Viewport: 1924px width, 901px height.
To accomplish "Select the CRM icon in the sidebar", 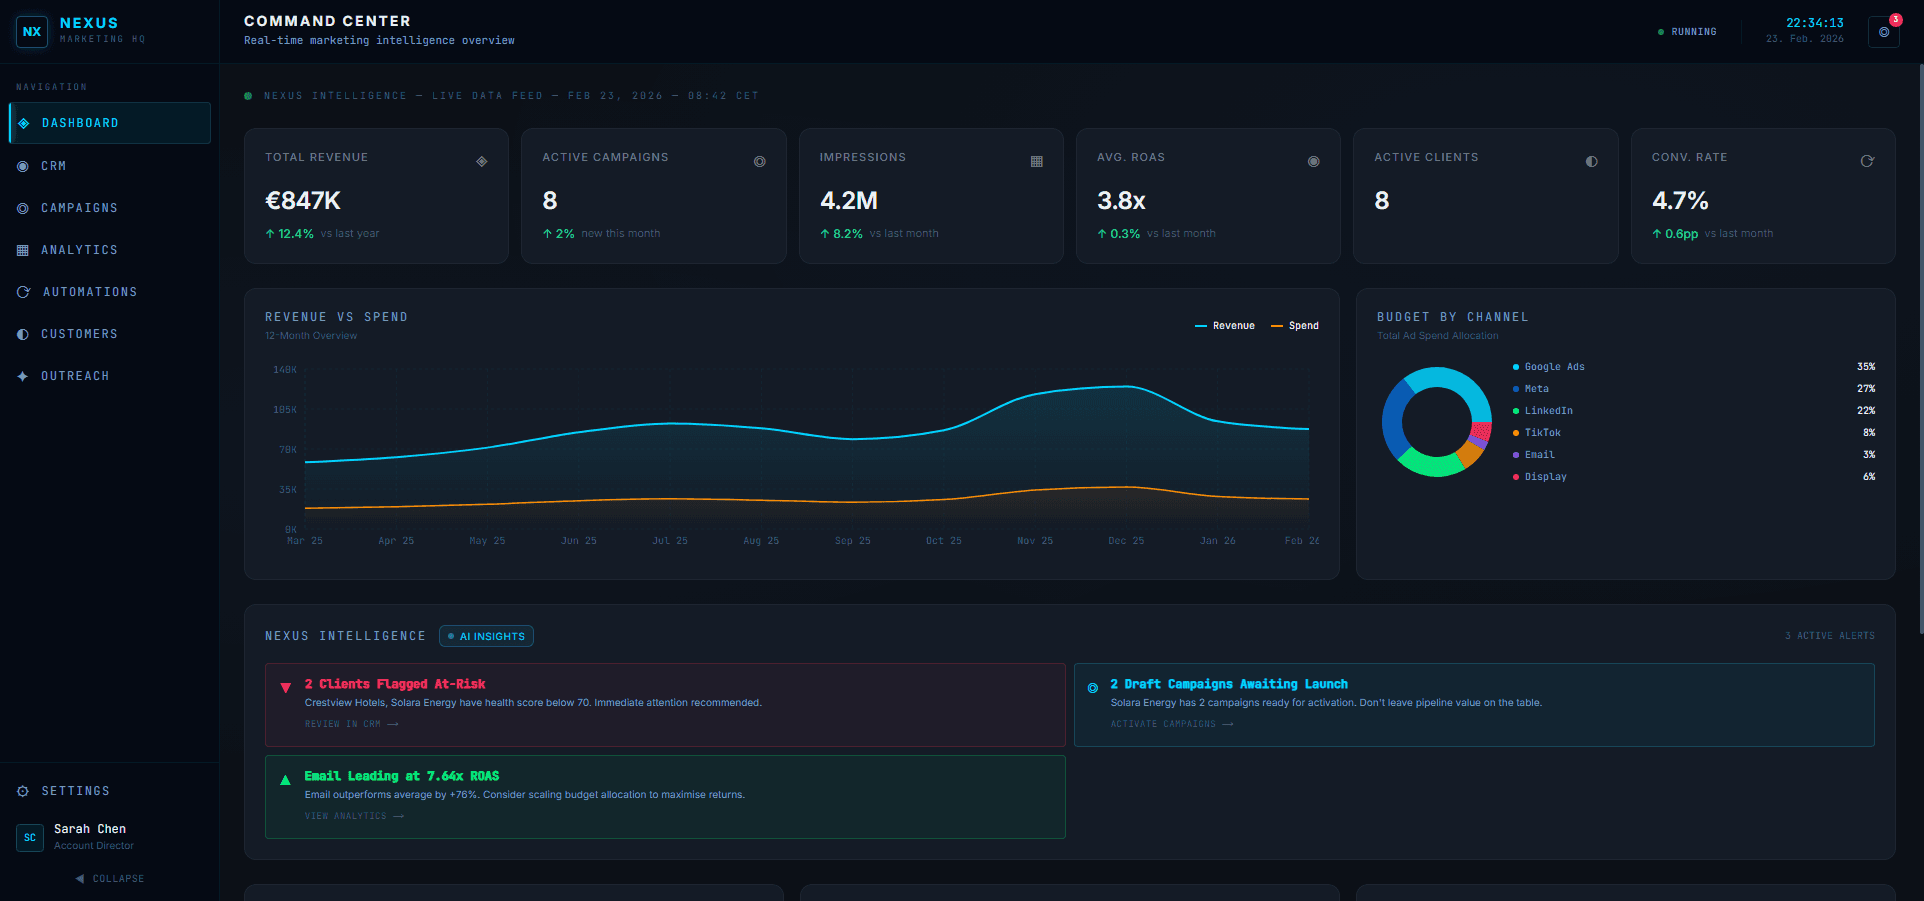I will (22, 165).
